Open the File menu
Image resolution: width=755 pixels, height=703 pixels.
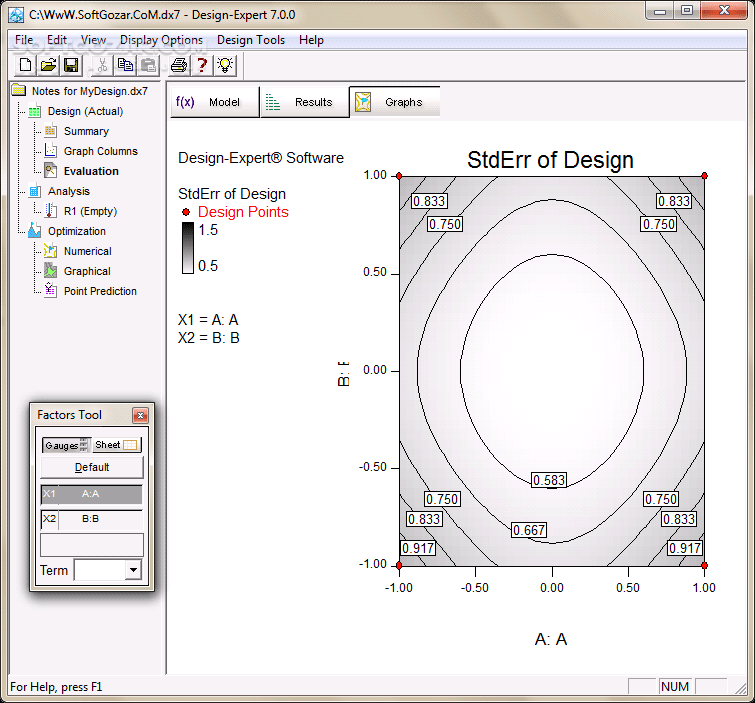click(x=24, y=40)
